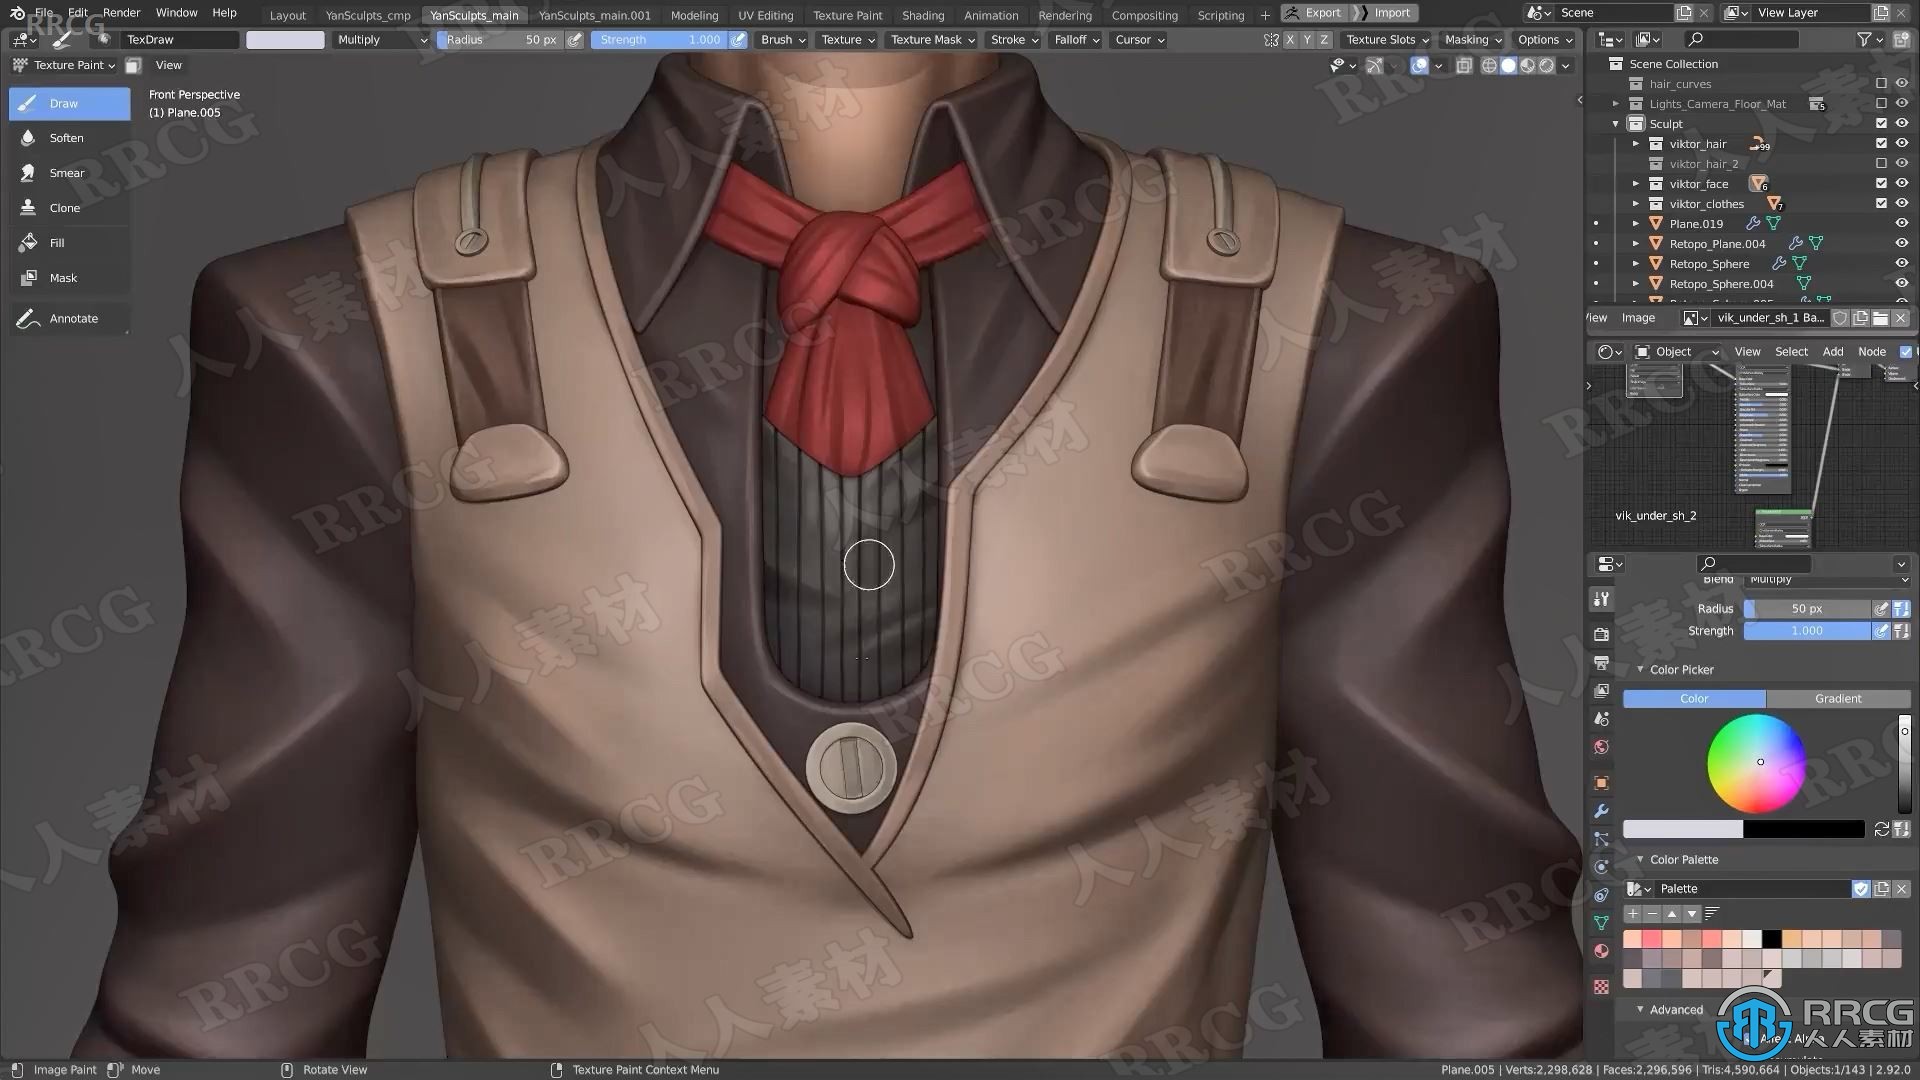The width and height of the screenshot is (1920, 1080).
Task: Open the Output properties tab
Action: [x=1601, y=663]
